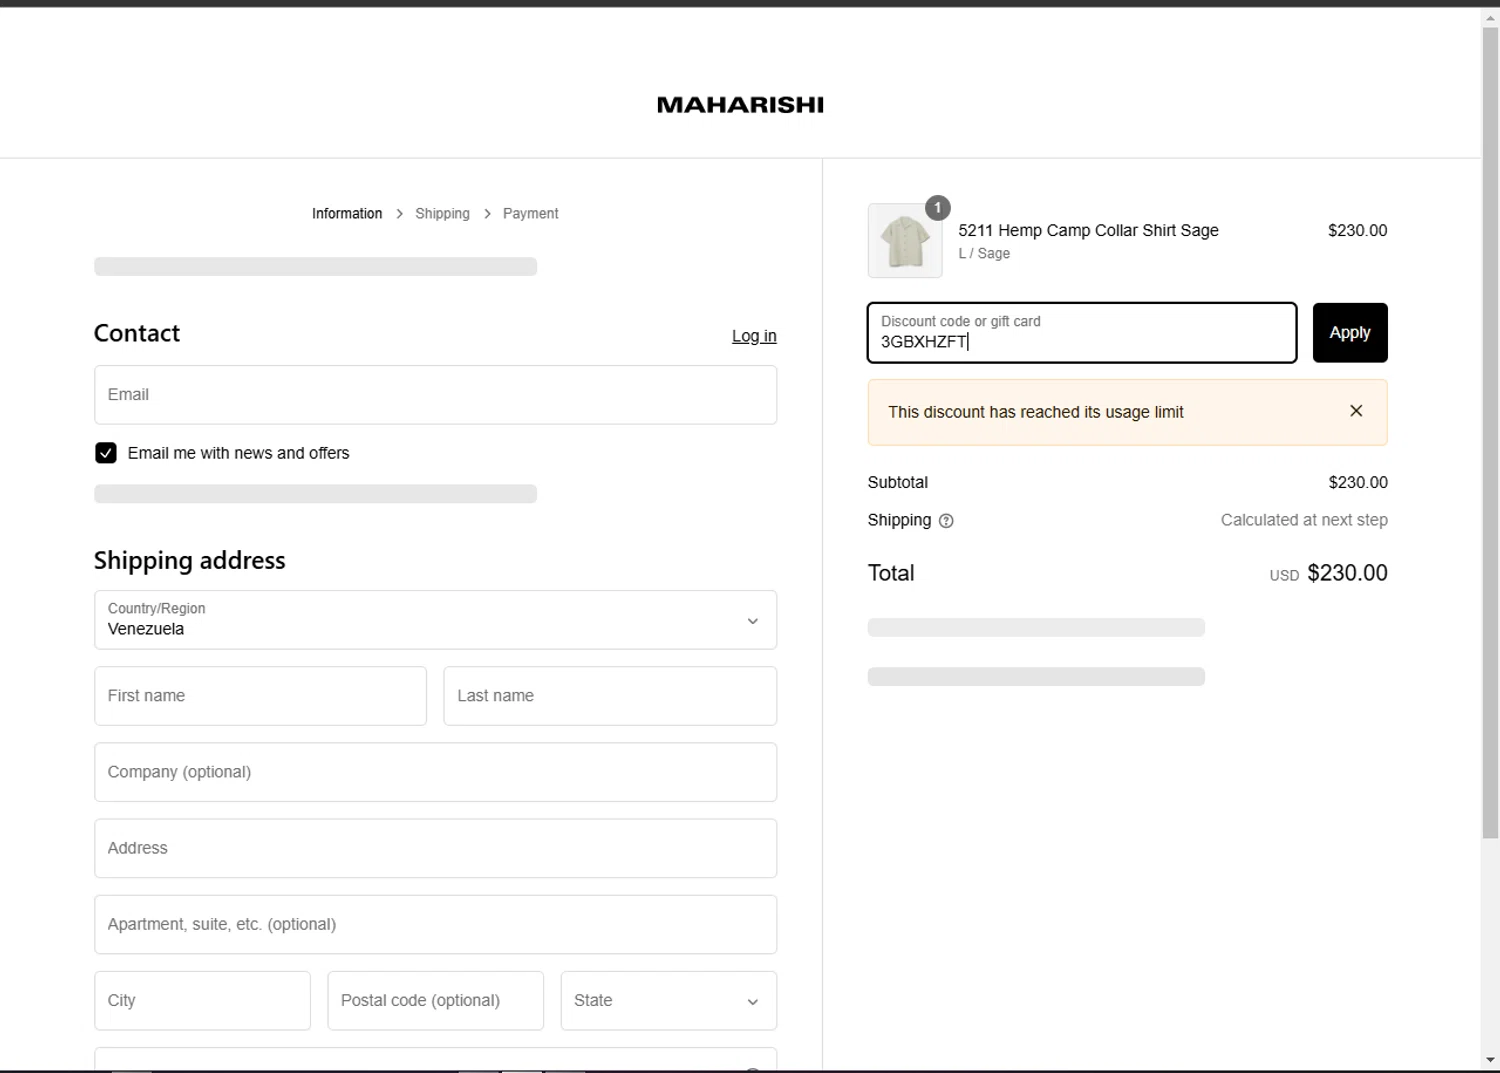Click the shipping help question mark icon
Image resolution: width=1500 pixels, height=1073 pixels.
946,521
